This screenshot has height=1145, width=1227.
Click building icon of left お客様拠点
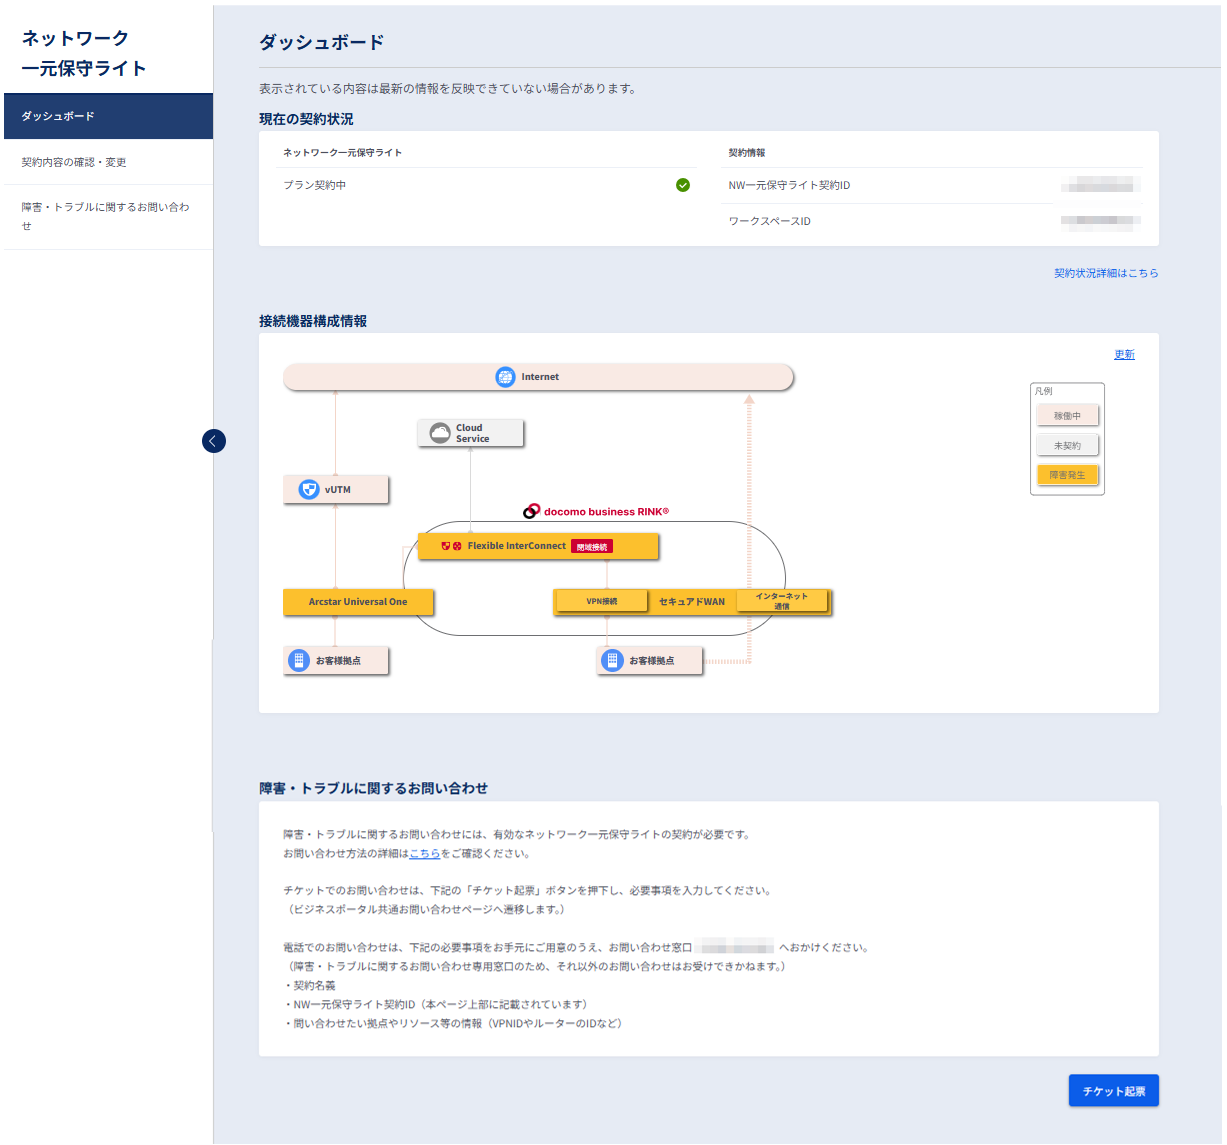coord(299,660)
